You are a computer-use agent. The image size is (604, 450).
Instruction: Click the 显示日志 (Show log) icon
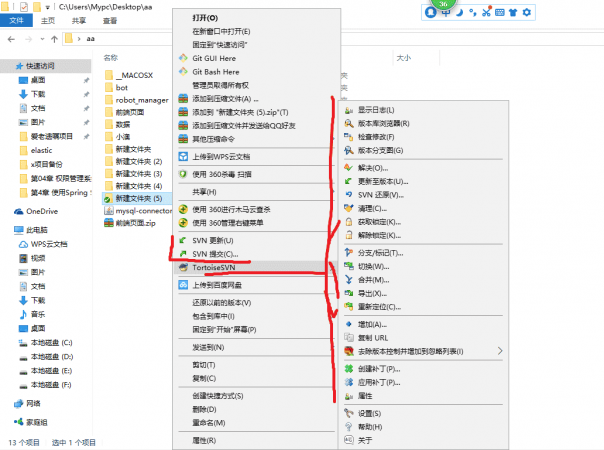point(349,110)
